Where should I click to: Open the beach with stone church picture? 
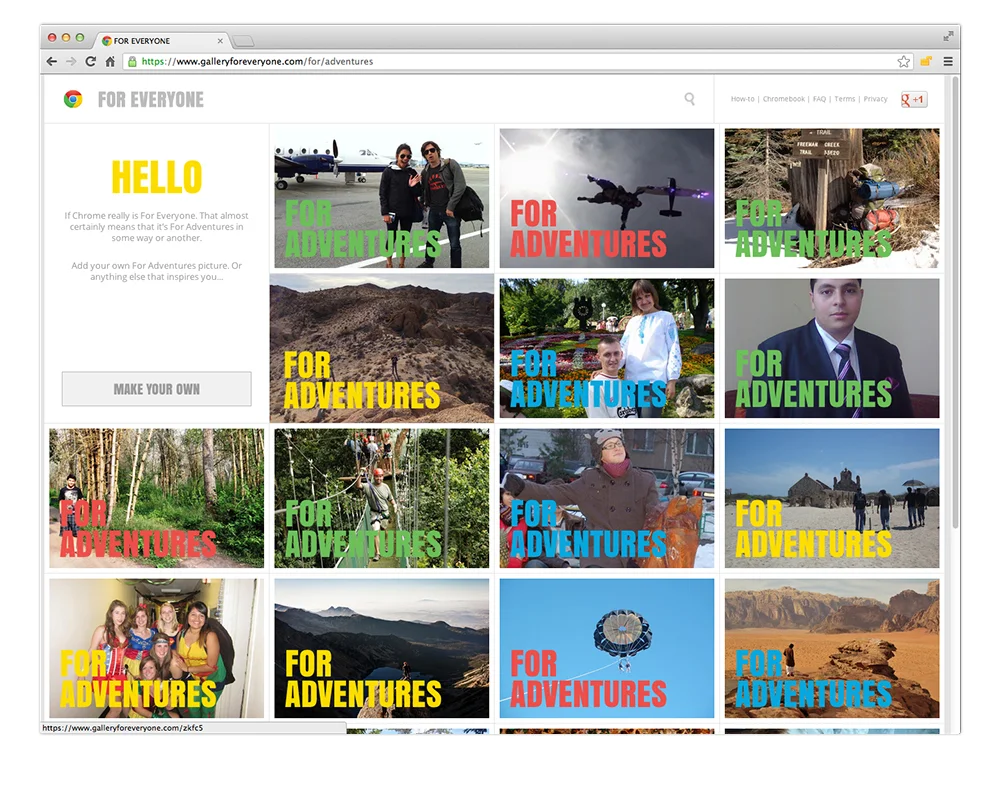(832, 498)
